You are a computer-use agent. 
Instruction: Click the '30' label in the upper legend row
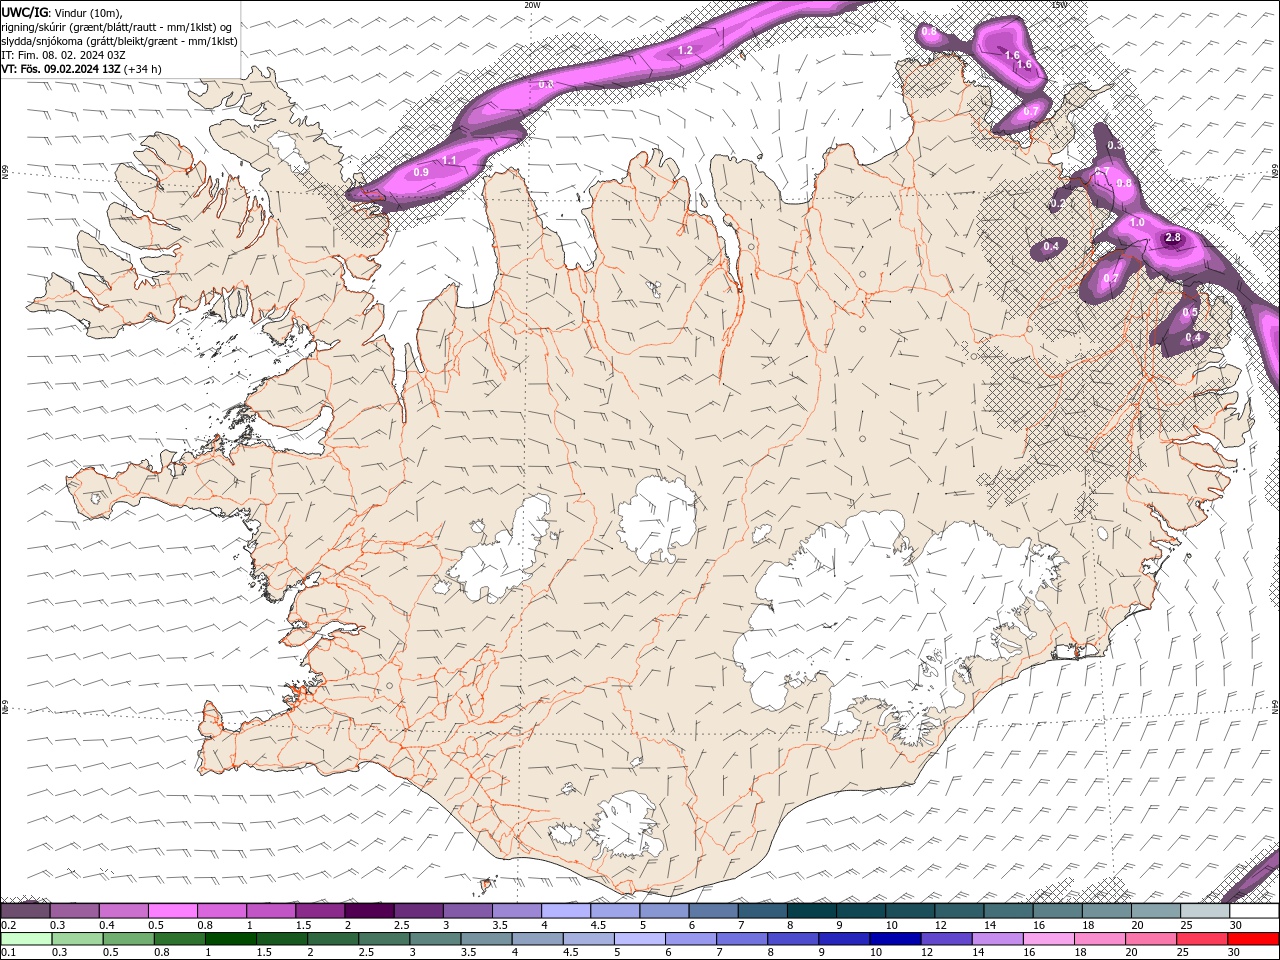(1237, 925)
